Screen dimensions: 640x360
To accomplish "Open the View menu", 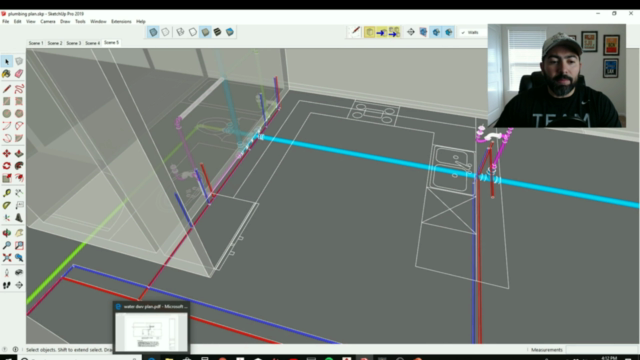I will tap(31, 21).
